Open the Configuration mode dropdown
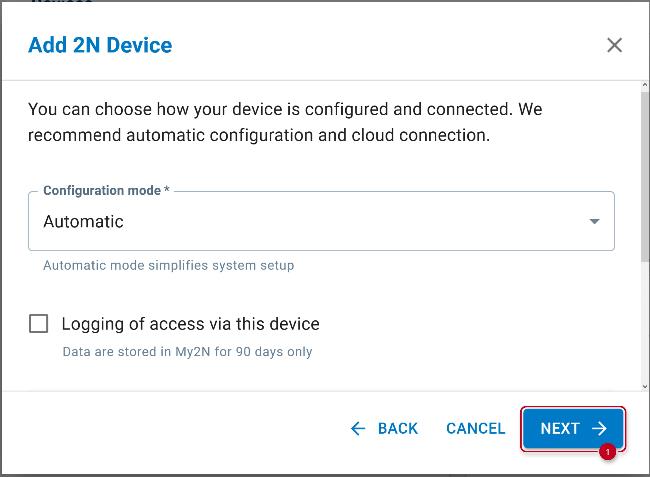This screenshot has width=650, height=477. coord(320,221)
